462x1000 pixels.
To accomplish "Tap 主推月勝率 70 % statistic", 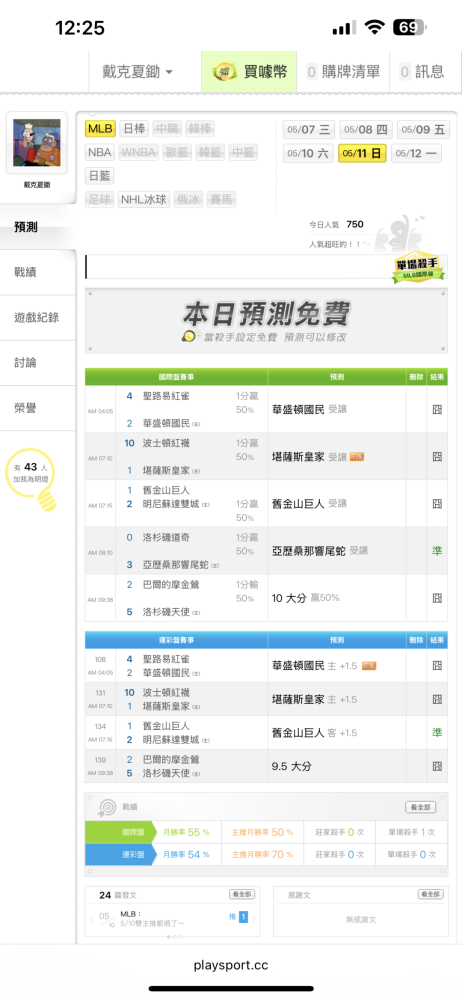I will 263,854.
